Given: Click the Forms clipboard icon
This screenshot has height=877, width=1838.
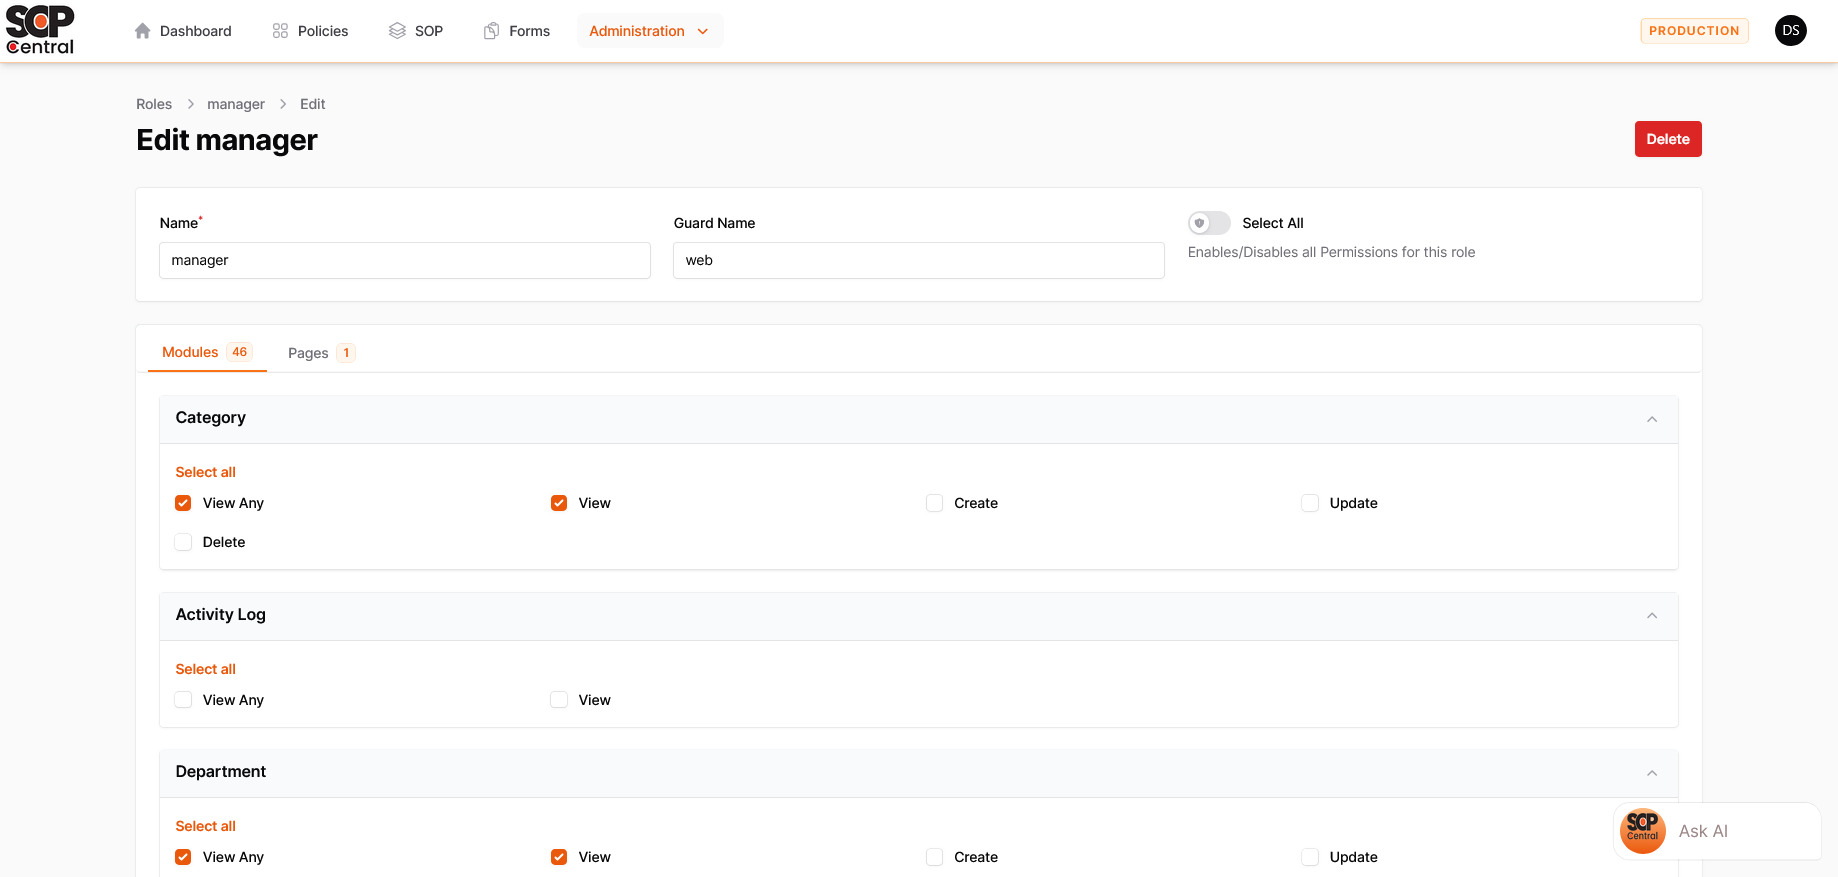Looking at the screenshot, I should pos(491,31).
